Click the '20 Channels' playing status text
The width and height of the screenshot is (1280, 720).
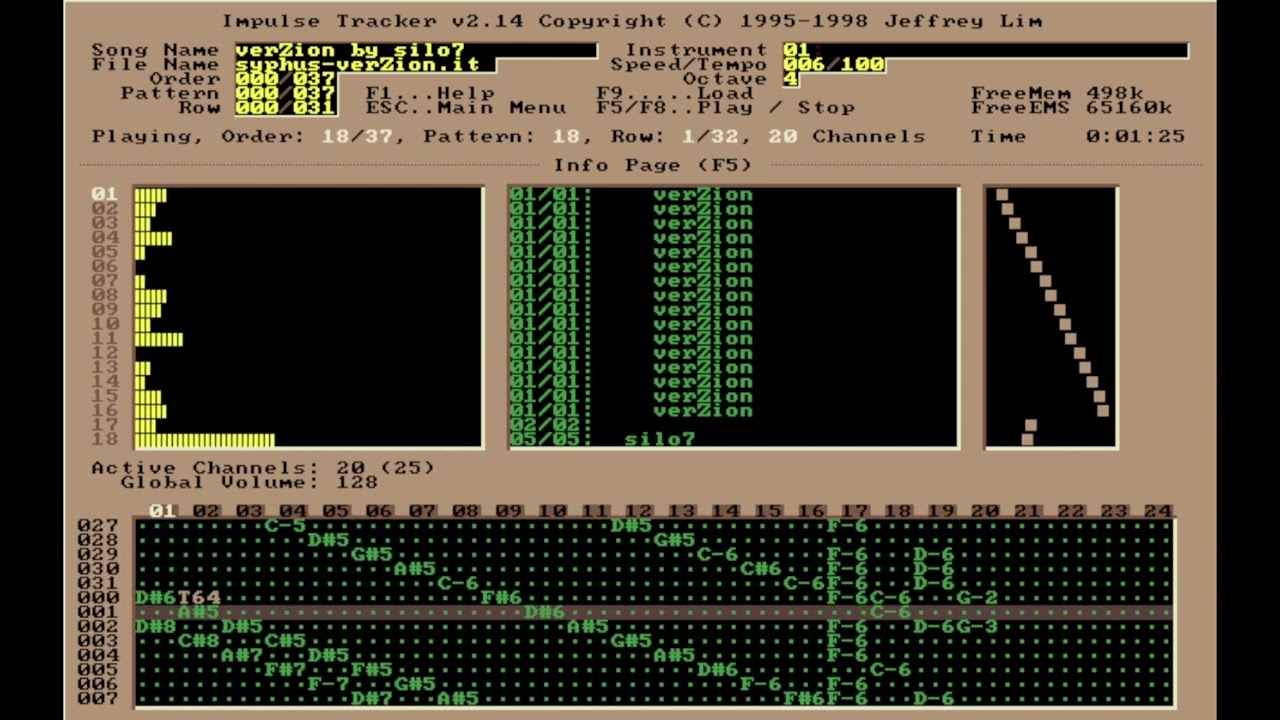coord(847,136)
